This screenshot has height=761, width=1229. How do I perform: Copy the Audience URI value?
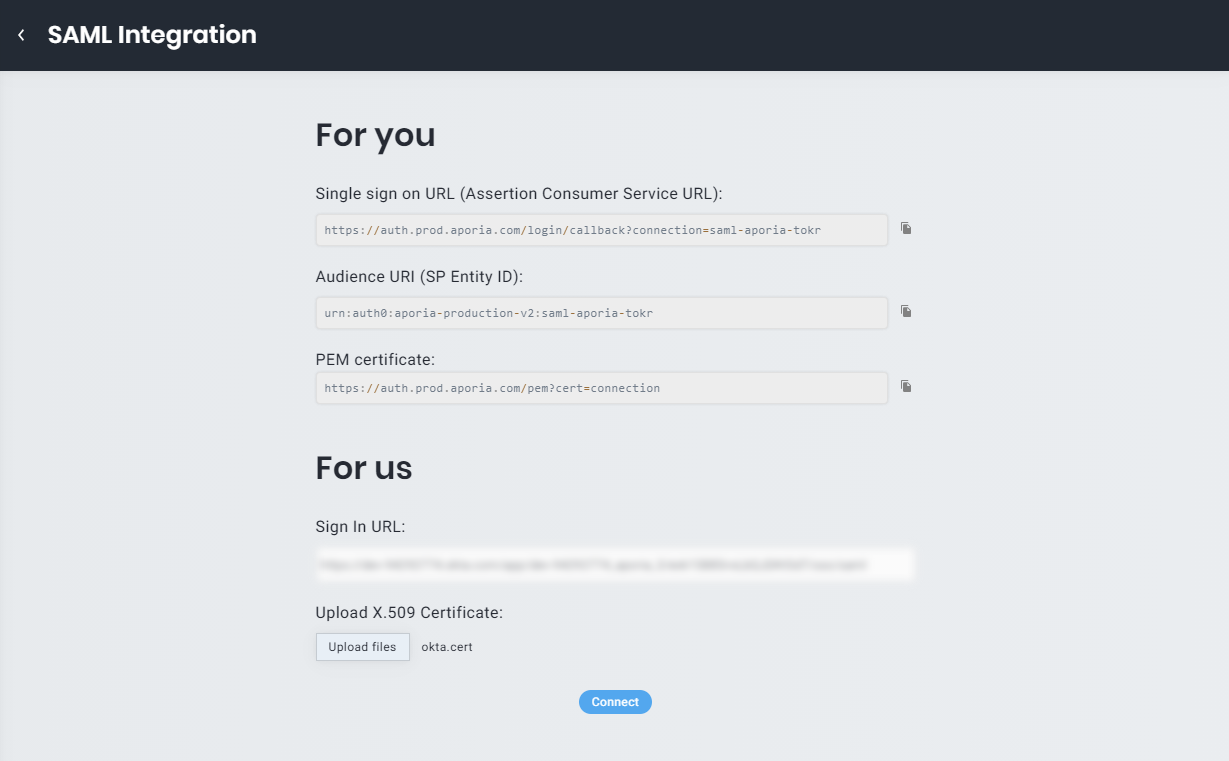tap(906, 312)
